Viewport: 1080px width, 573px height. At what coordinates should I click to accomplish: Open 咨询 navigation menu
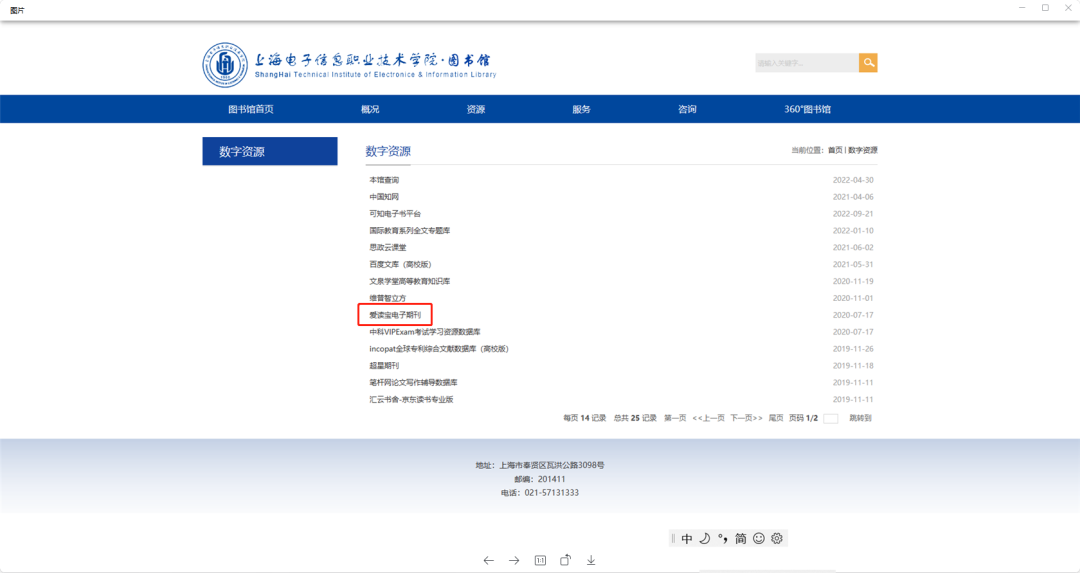tap(687, 109)
